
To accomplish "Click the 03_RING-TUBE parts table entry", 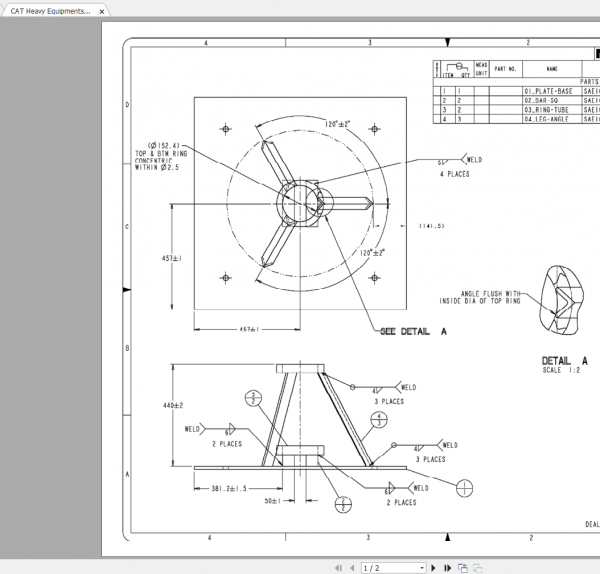I will click(x=546, y=110).
